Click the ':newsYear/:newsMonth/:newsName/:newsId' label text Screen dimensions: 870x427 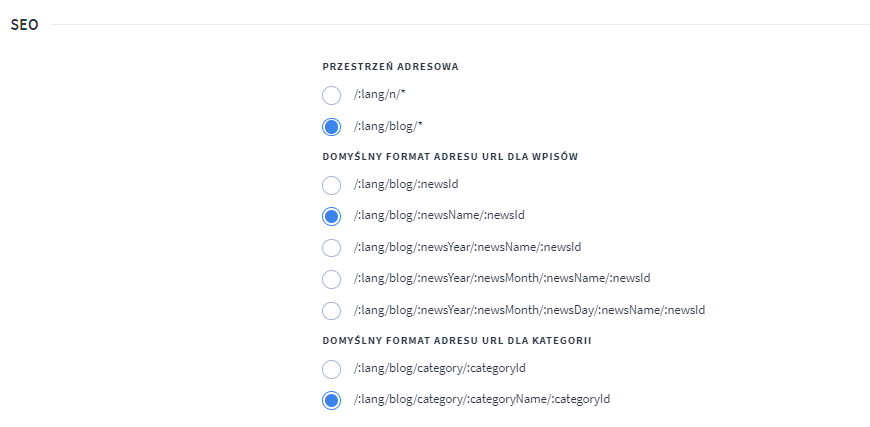(x=502, y=278)
